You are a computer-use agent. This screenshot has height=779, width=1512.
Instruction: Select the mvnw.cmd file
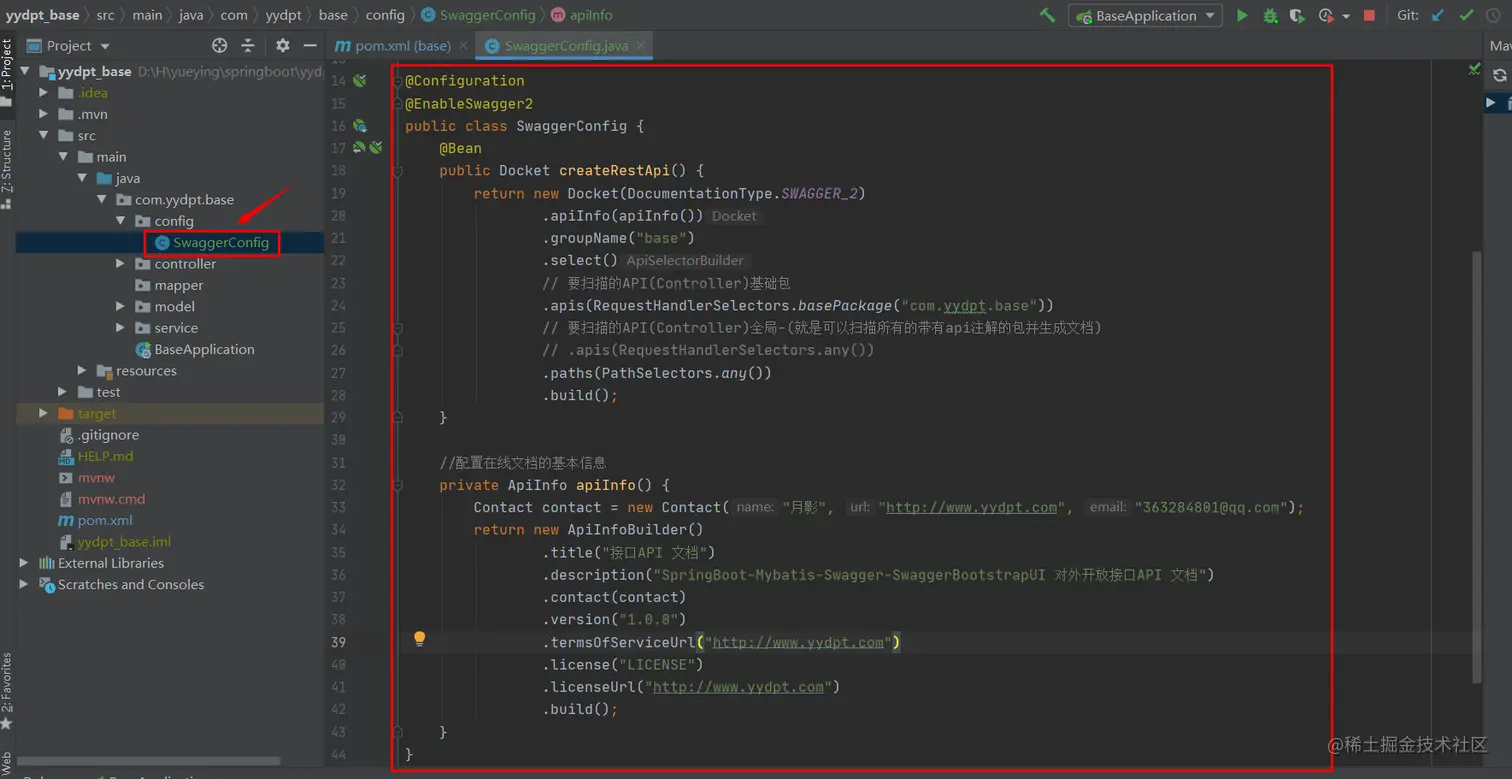click(x=102, y=499)
